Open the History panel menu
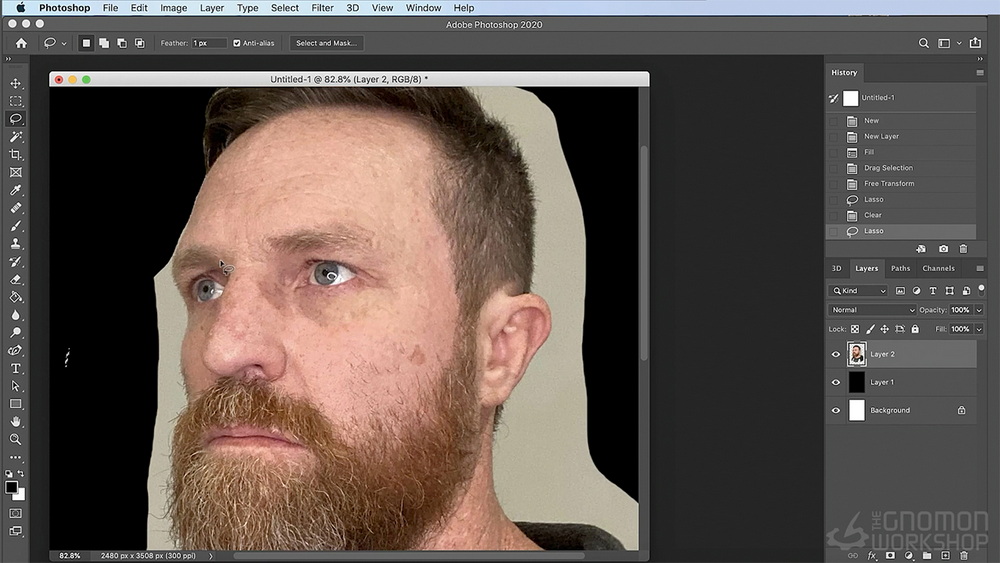Viewport: 1000px width, 563px height. [x=980, y=73]
